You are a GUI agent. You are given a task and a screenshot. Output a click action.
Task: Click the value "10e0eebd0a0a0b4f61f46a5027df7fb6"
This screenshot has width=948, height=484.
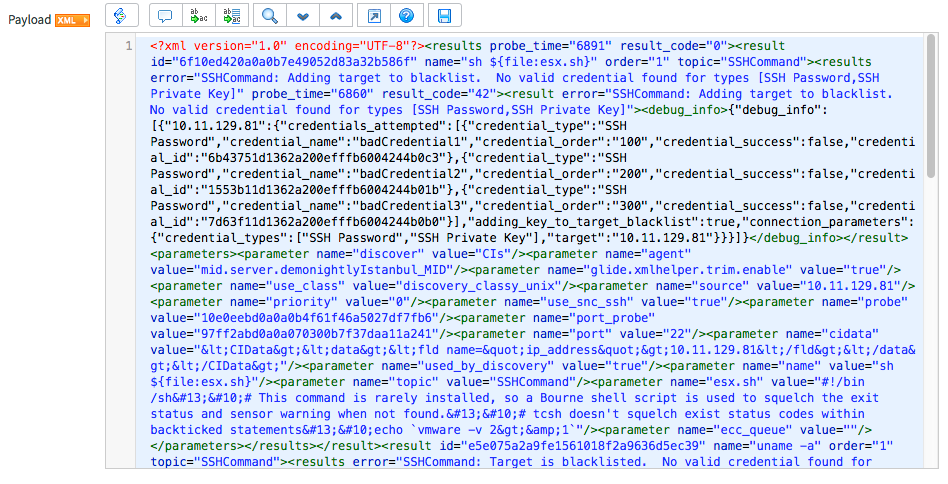click(x=316, y=318)
